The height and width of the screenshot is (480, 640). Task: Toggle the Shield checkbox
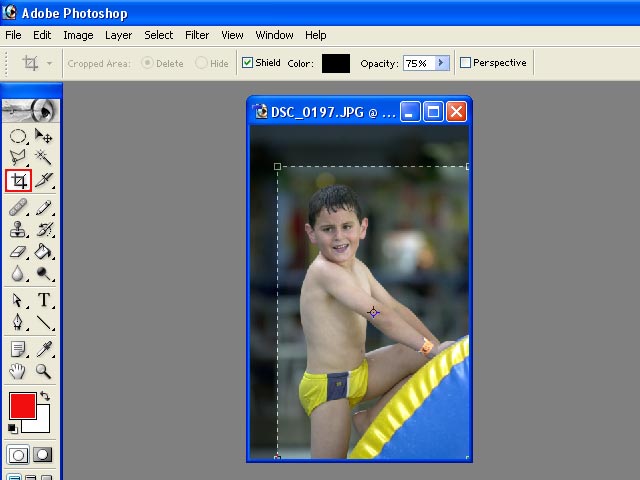pyautogui.click(x=247, y=63)
